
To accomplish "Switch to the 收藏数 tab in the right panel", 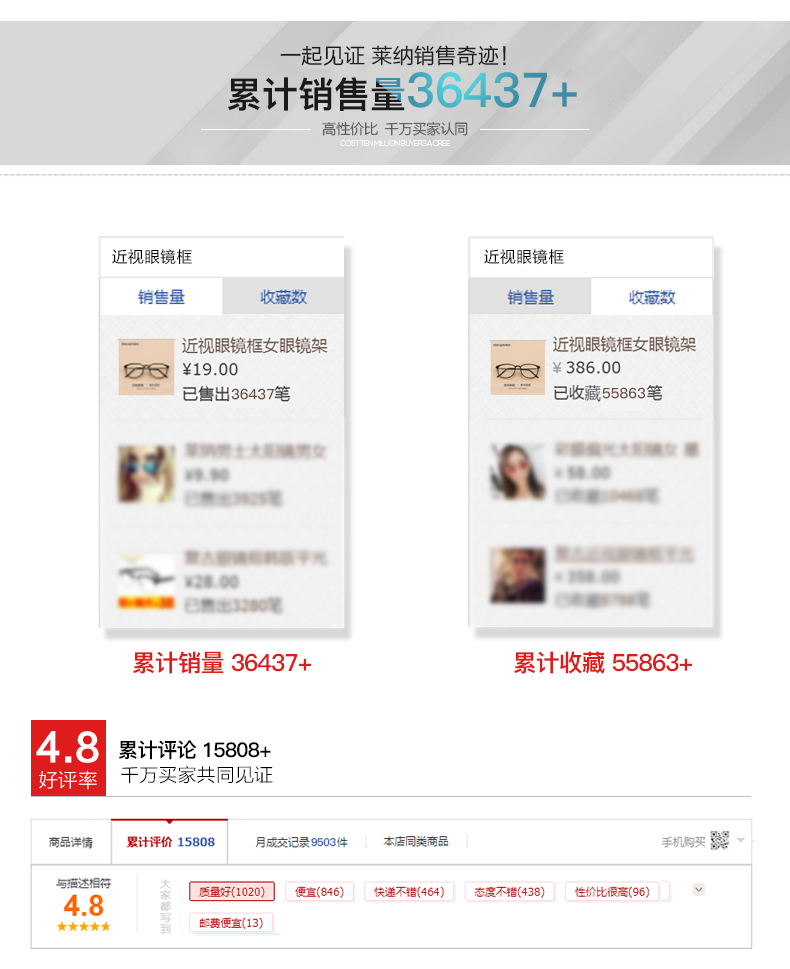I will point(652,297).
